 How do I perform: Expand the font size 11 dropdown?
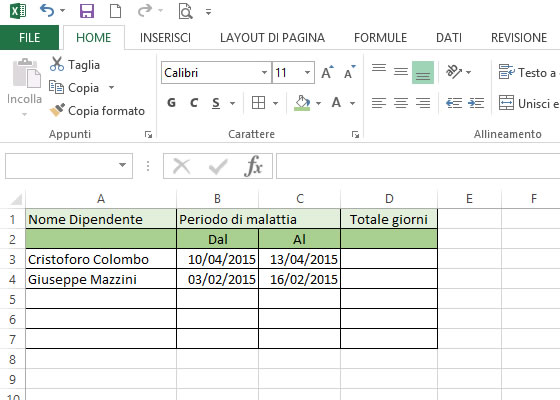pyautogui.click(x=307, y=72)
